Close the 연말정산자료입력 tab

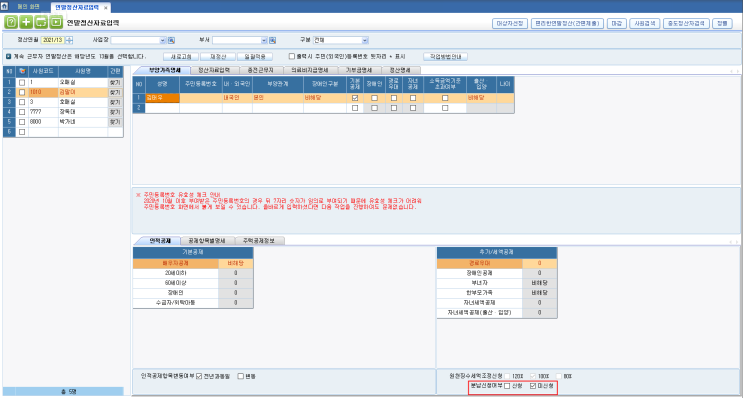[105, 8]
